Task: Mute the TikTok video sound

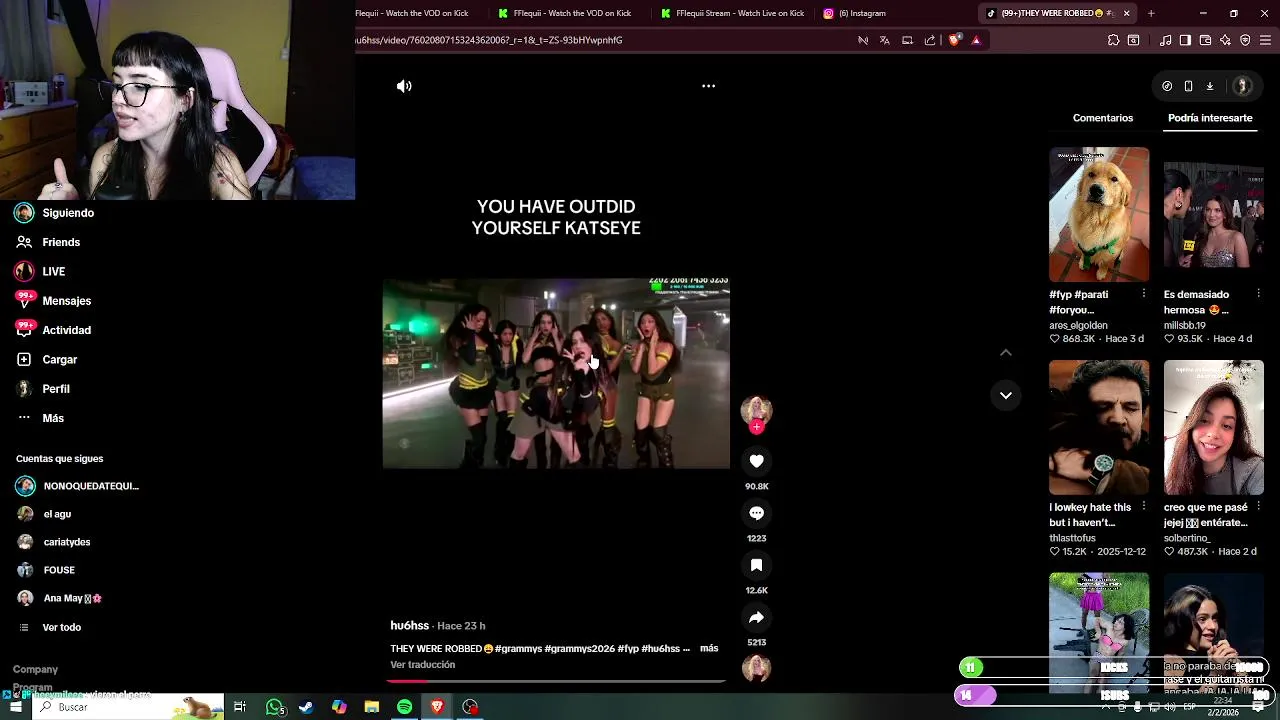Action: click(404, 86)
